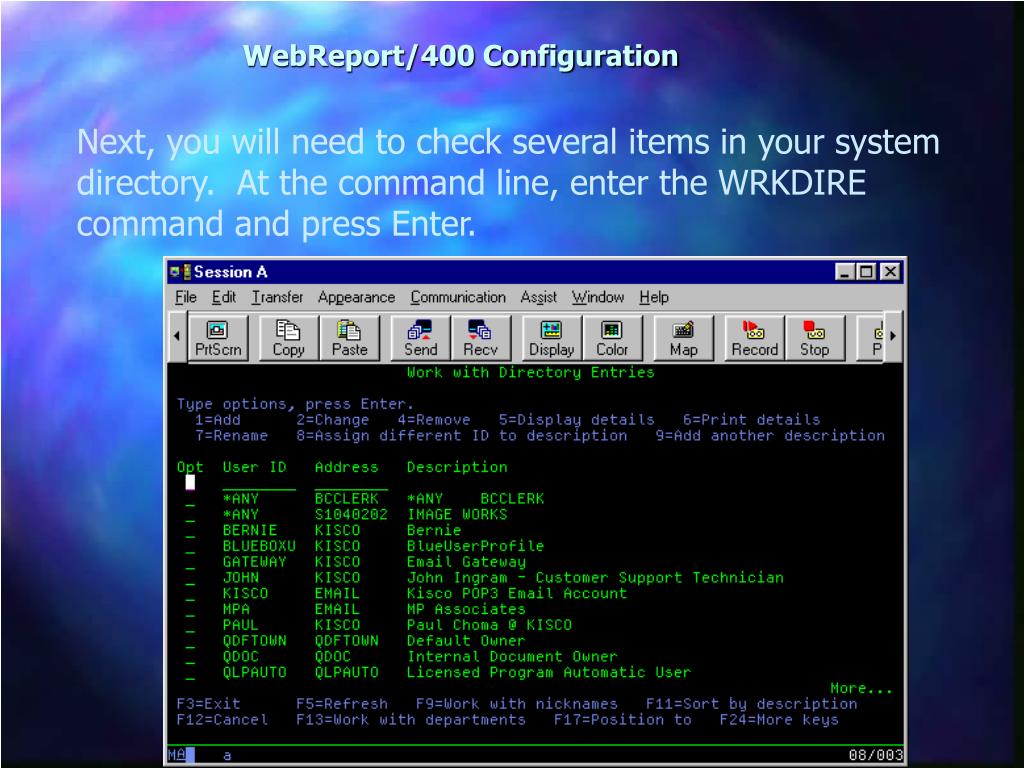
Task: Open the Help menu
Action: click(654, 297)
